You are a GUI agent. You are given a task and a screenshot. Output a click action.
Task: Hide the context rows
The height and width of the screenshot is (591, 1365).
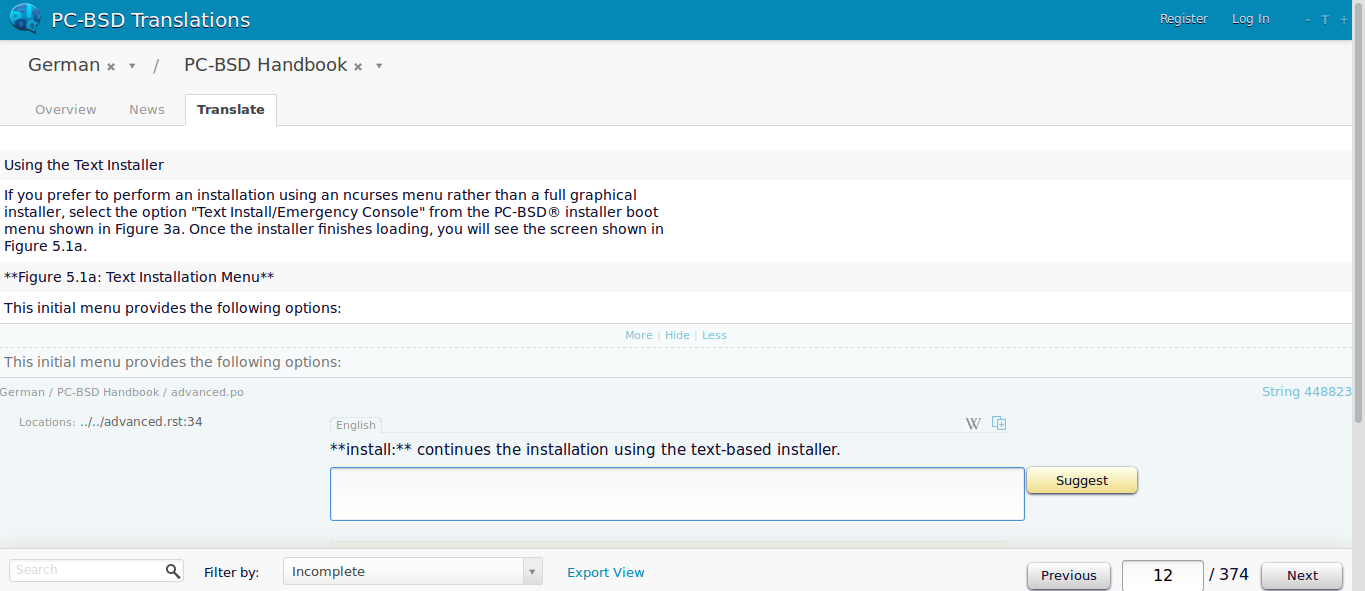coord(678,336)
